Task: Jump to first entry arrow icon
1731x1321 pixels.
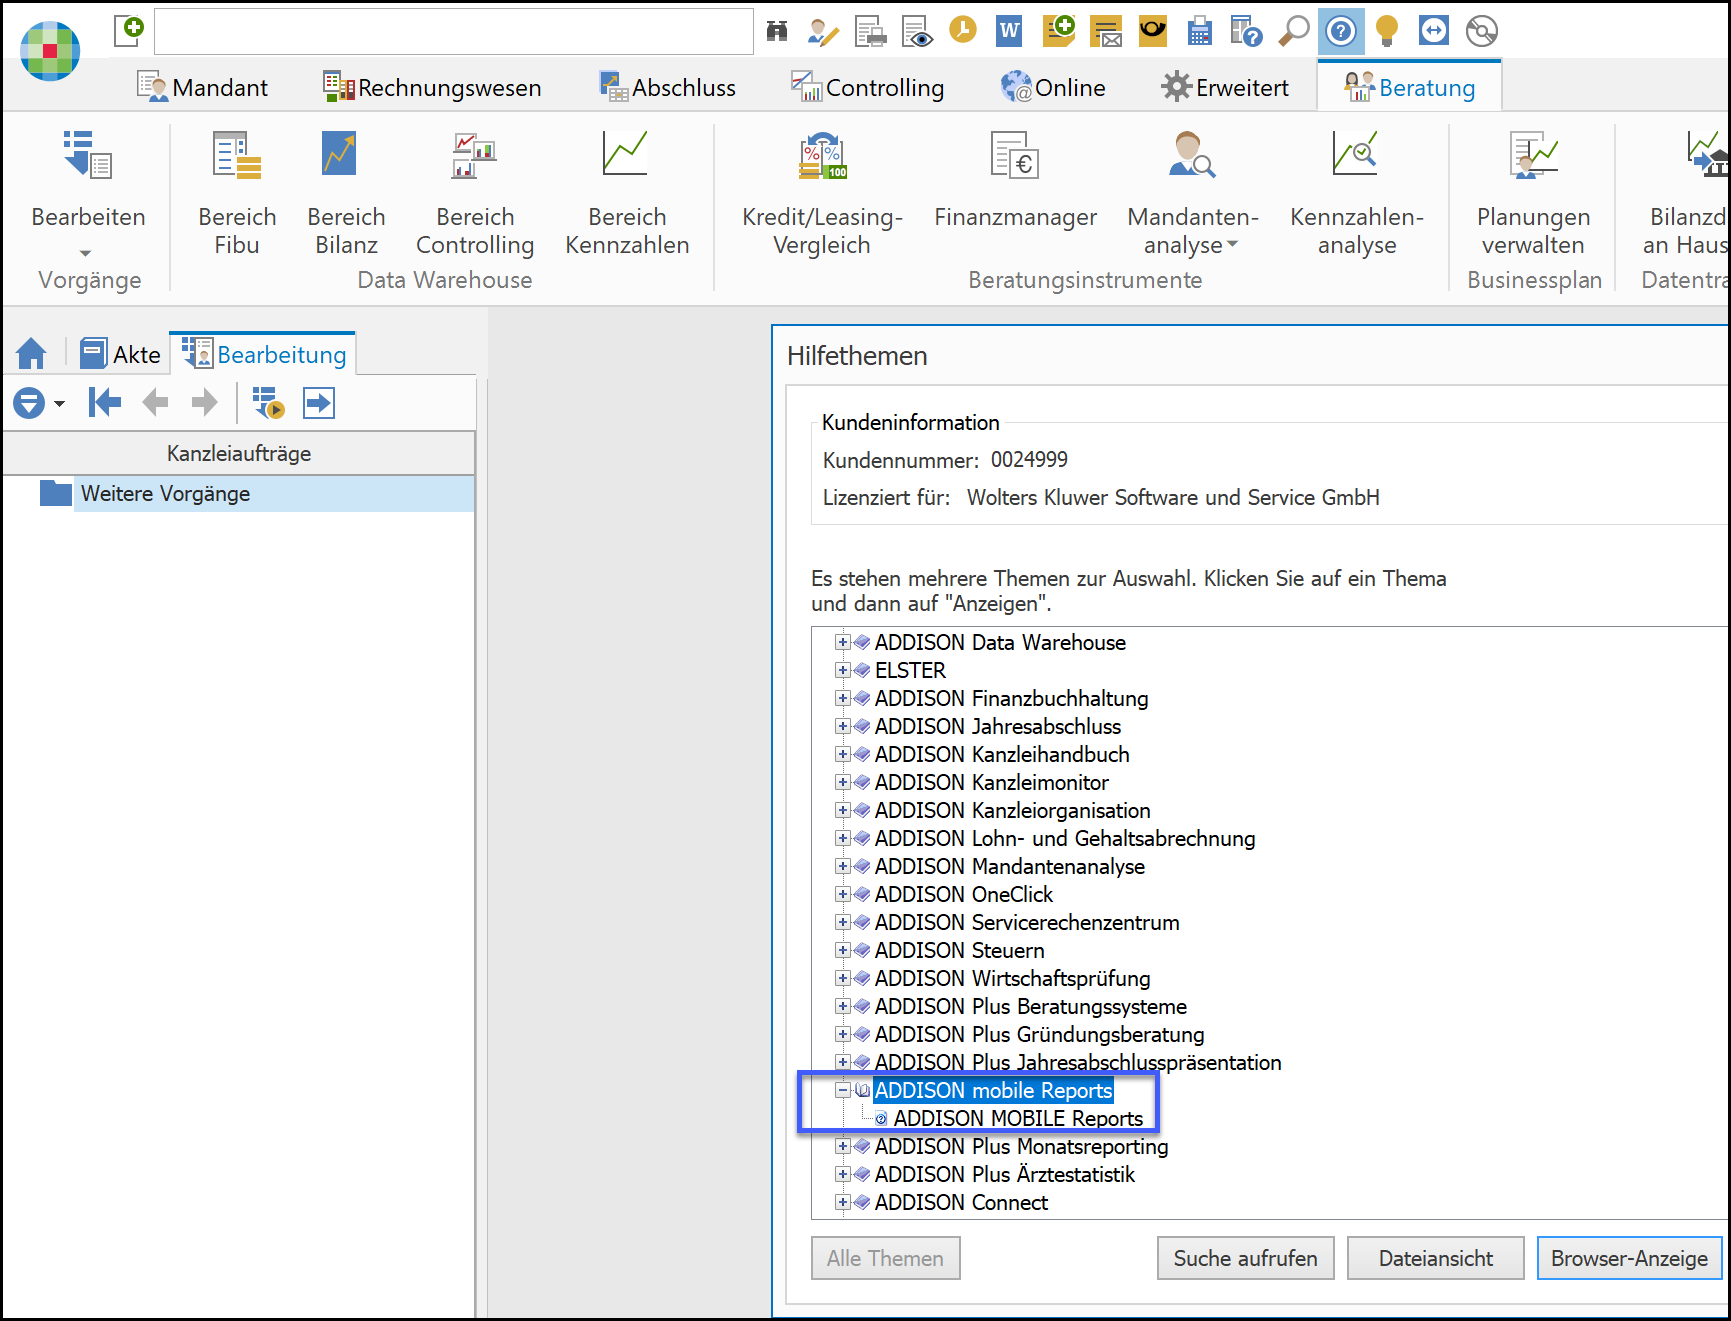Action: tap(105, 403)
